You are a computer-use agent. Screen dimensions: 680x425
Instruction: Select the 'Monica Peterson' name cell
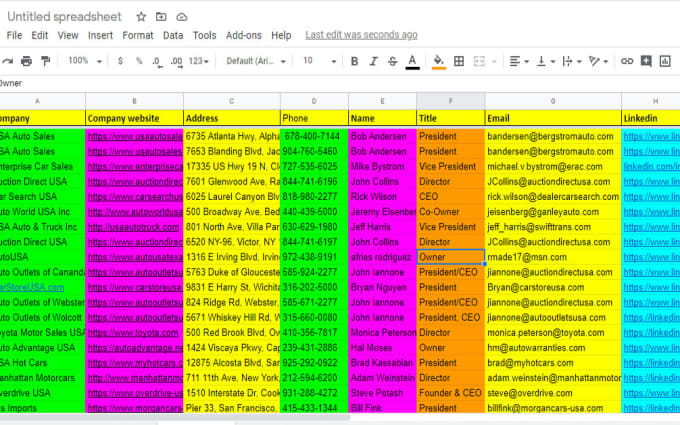pyautogui.click(x=382, y=333)
